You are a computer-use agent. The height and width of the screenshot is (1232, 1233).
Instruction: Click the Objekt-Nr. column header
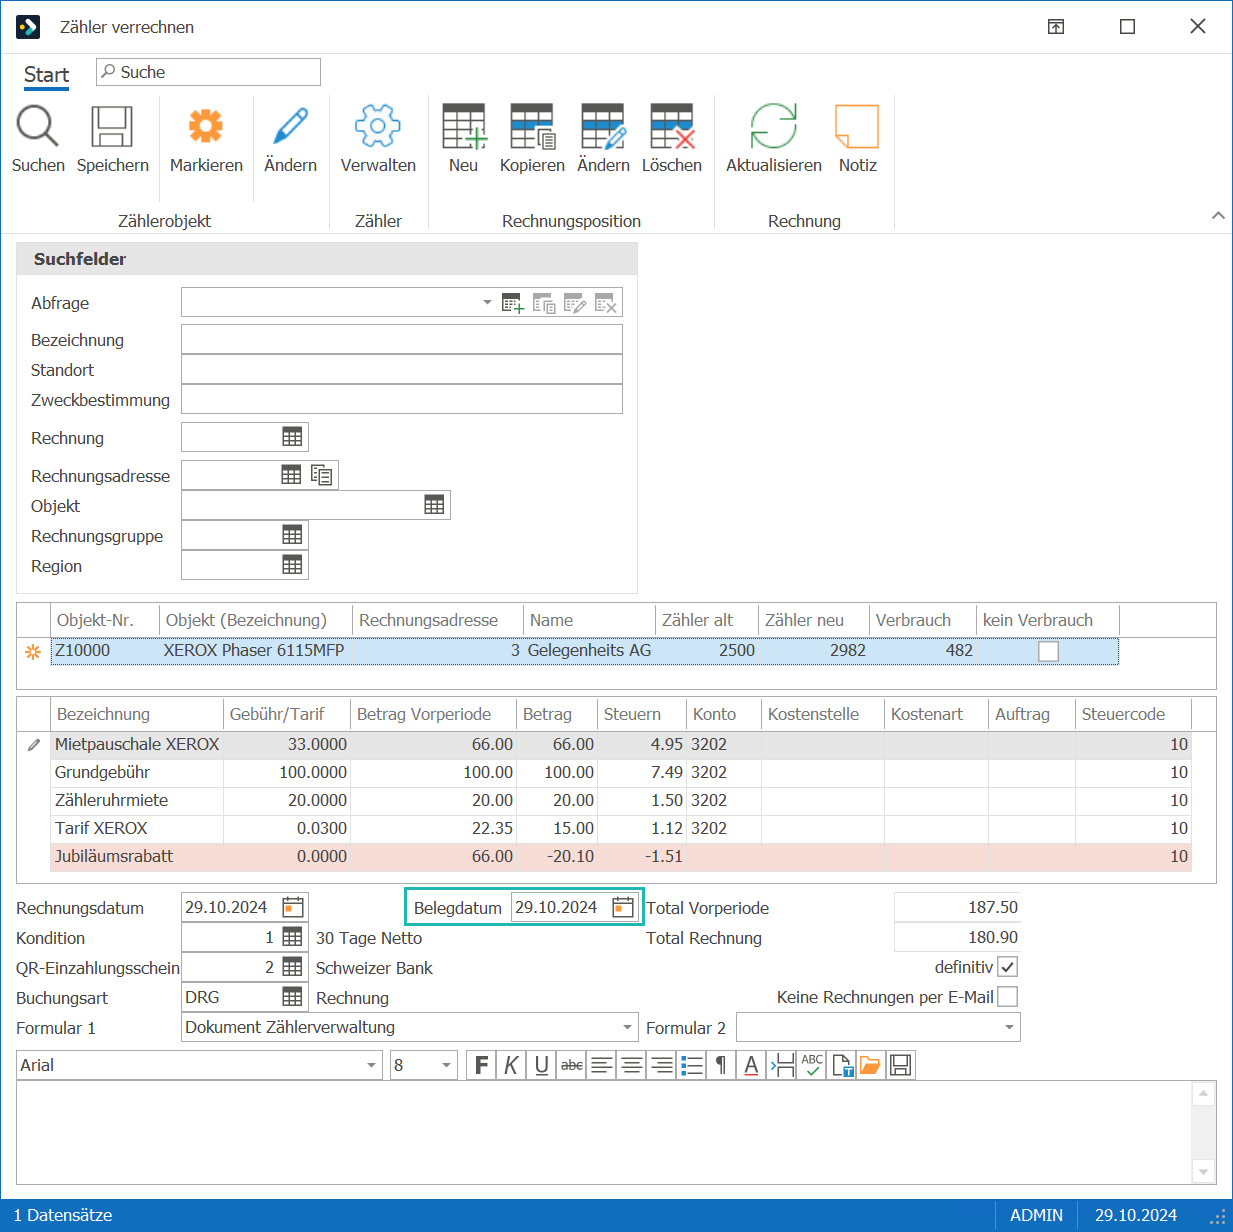(105, 620)
